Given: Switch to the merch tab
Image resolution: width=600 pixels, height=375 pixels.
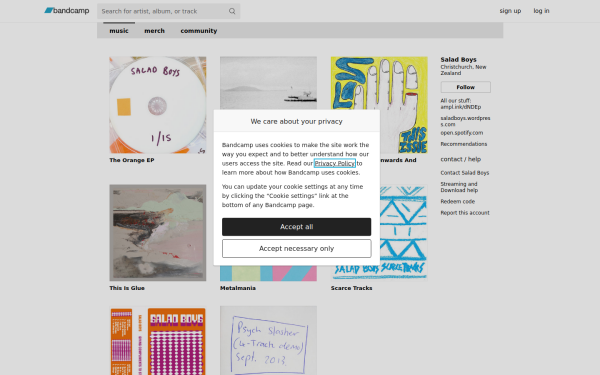Looking at the screenshot, I should [x=155, y=31].
